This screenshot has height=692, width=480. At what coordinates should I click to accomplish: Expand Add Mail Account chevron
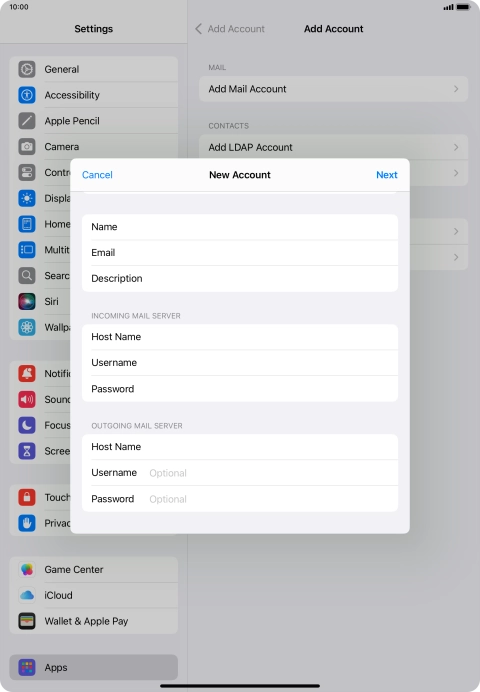click(456, 89)
